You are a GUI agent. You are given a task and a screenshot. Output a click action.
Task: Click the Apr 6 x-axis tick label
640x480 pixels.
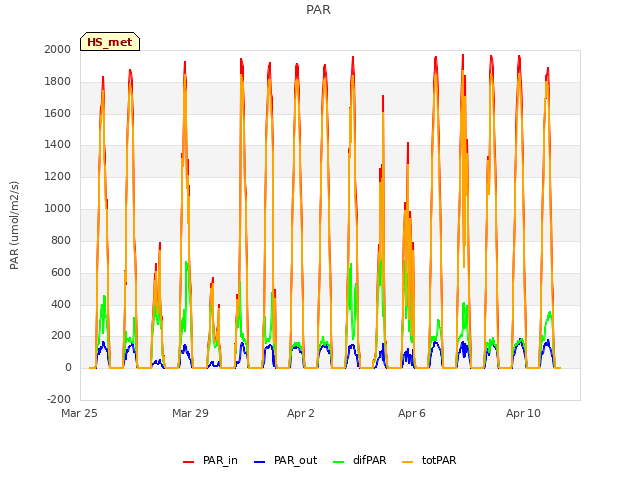click(x=412, y=413)
